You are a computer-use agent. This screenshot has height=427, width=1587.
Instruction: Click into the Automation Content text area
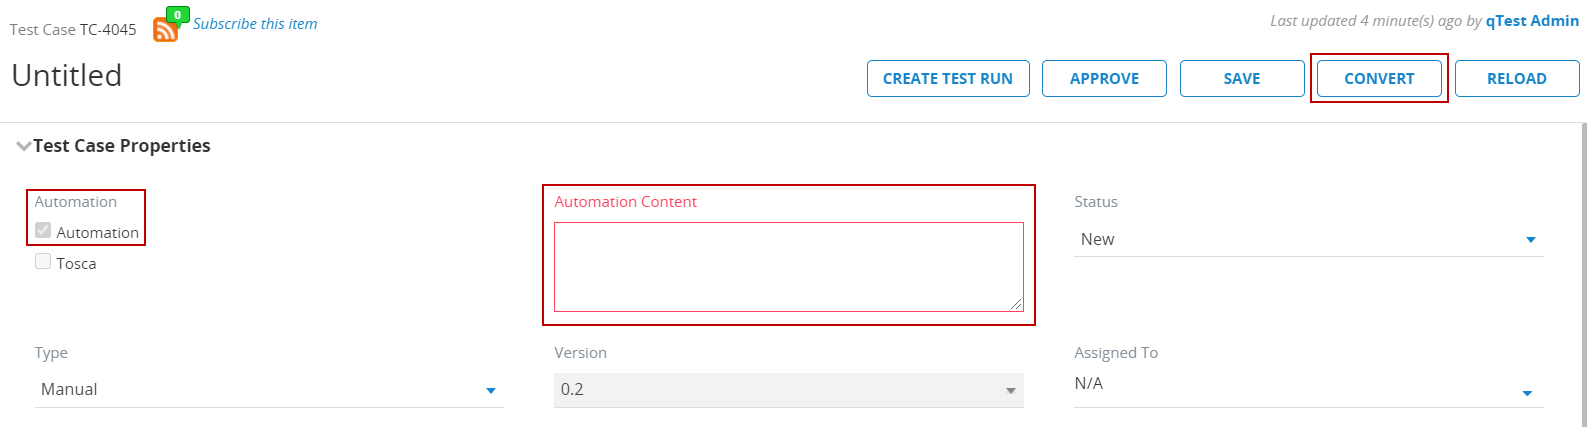[788, 266]
